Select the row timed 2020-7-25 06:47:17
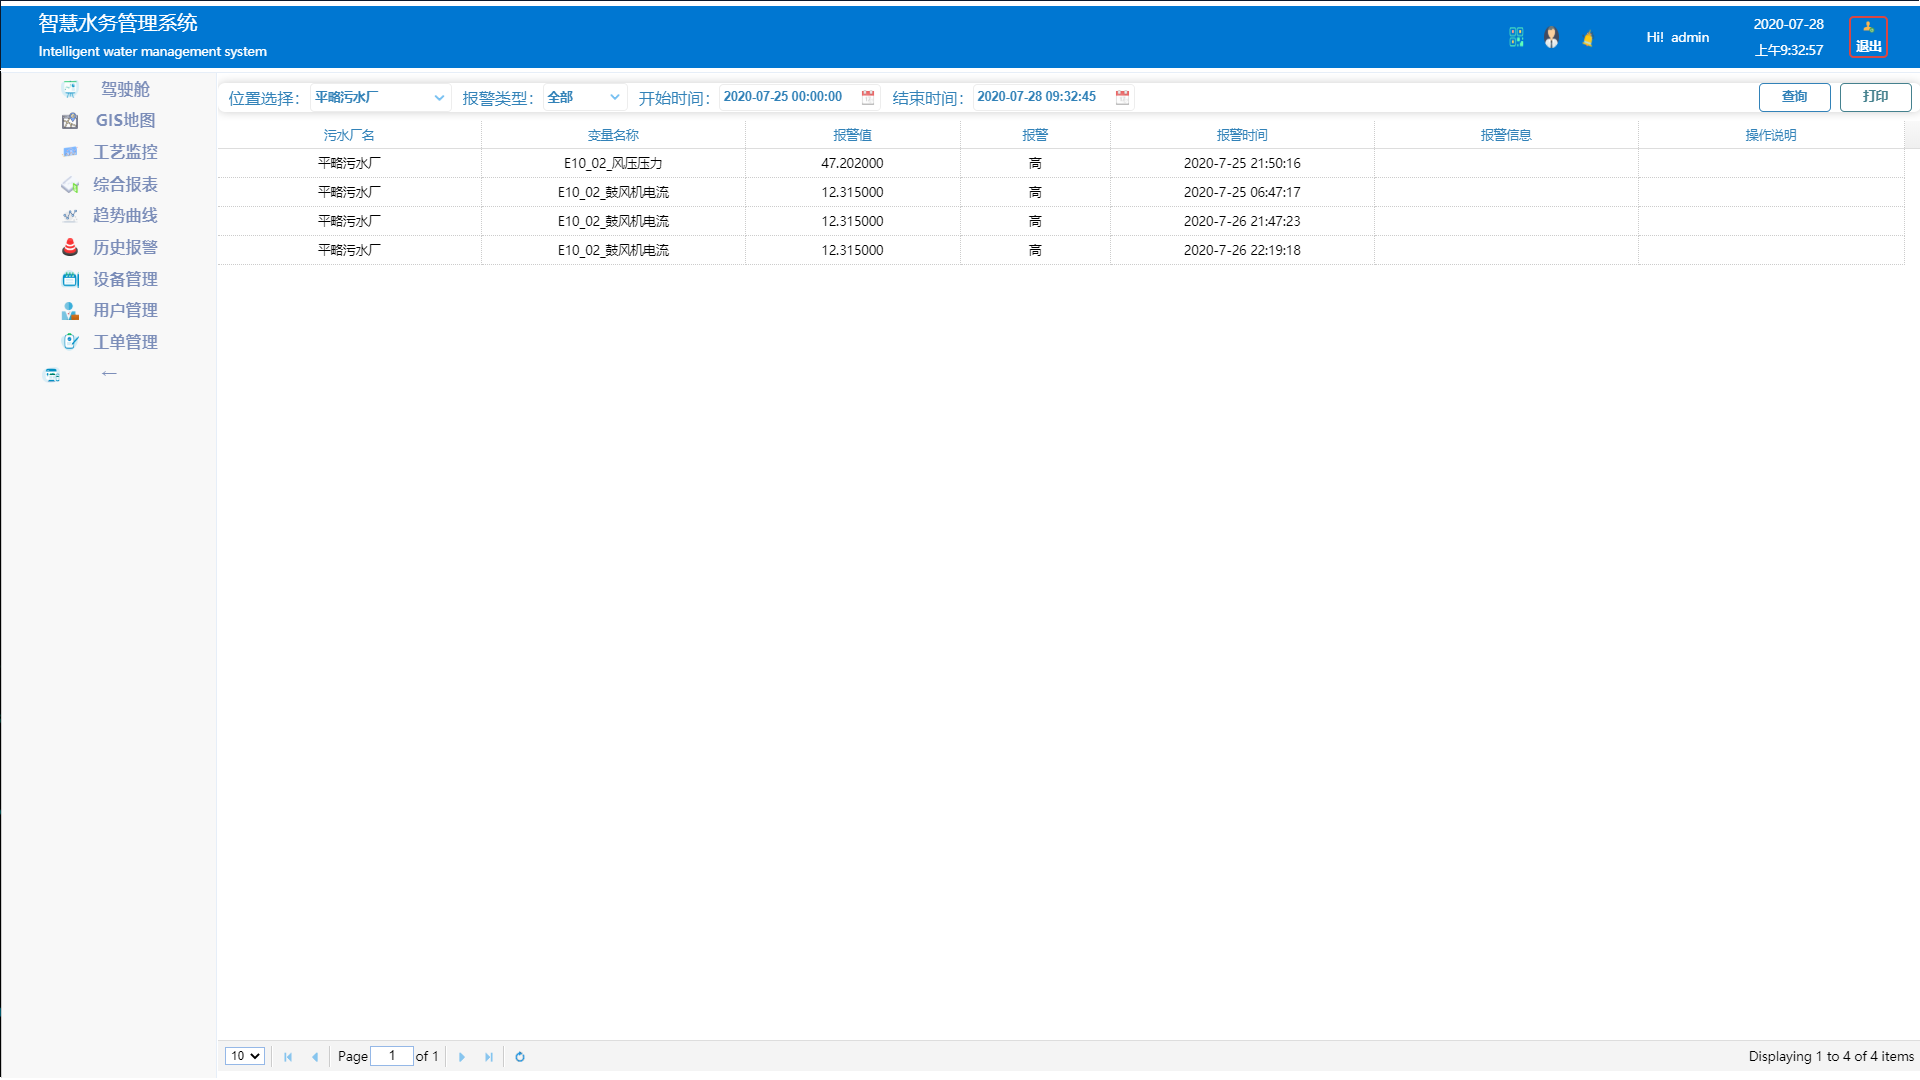Viewport: 1920px width, 1080px height. point(1061,192)
